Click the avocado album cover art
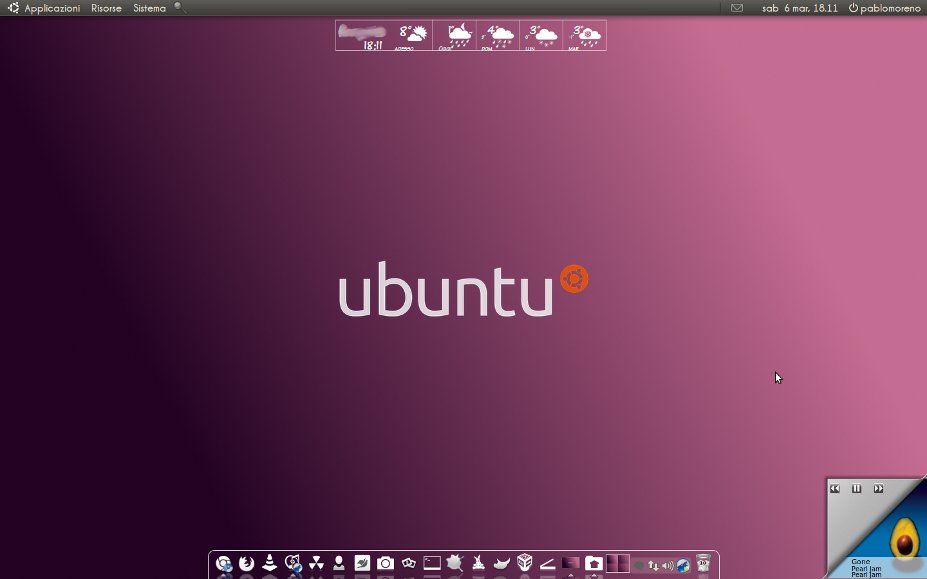927x579 pixels. click(x=905, y=538)
